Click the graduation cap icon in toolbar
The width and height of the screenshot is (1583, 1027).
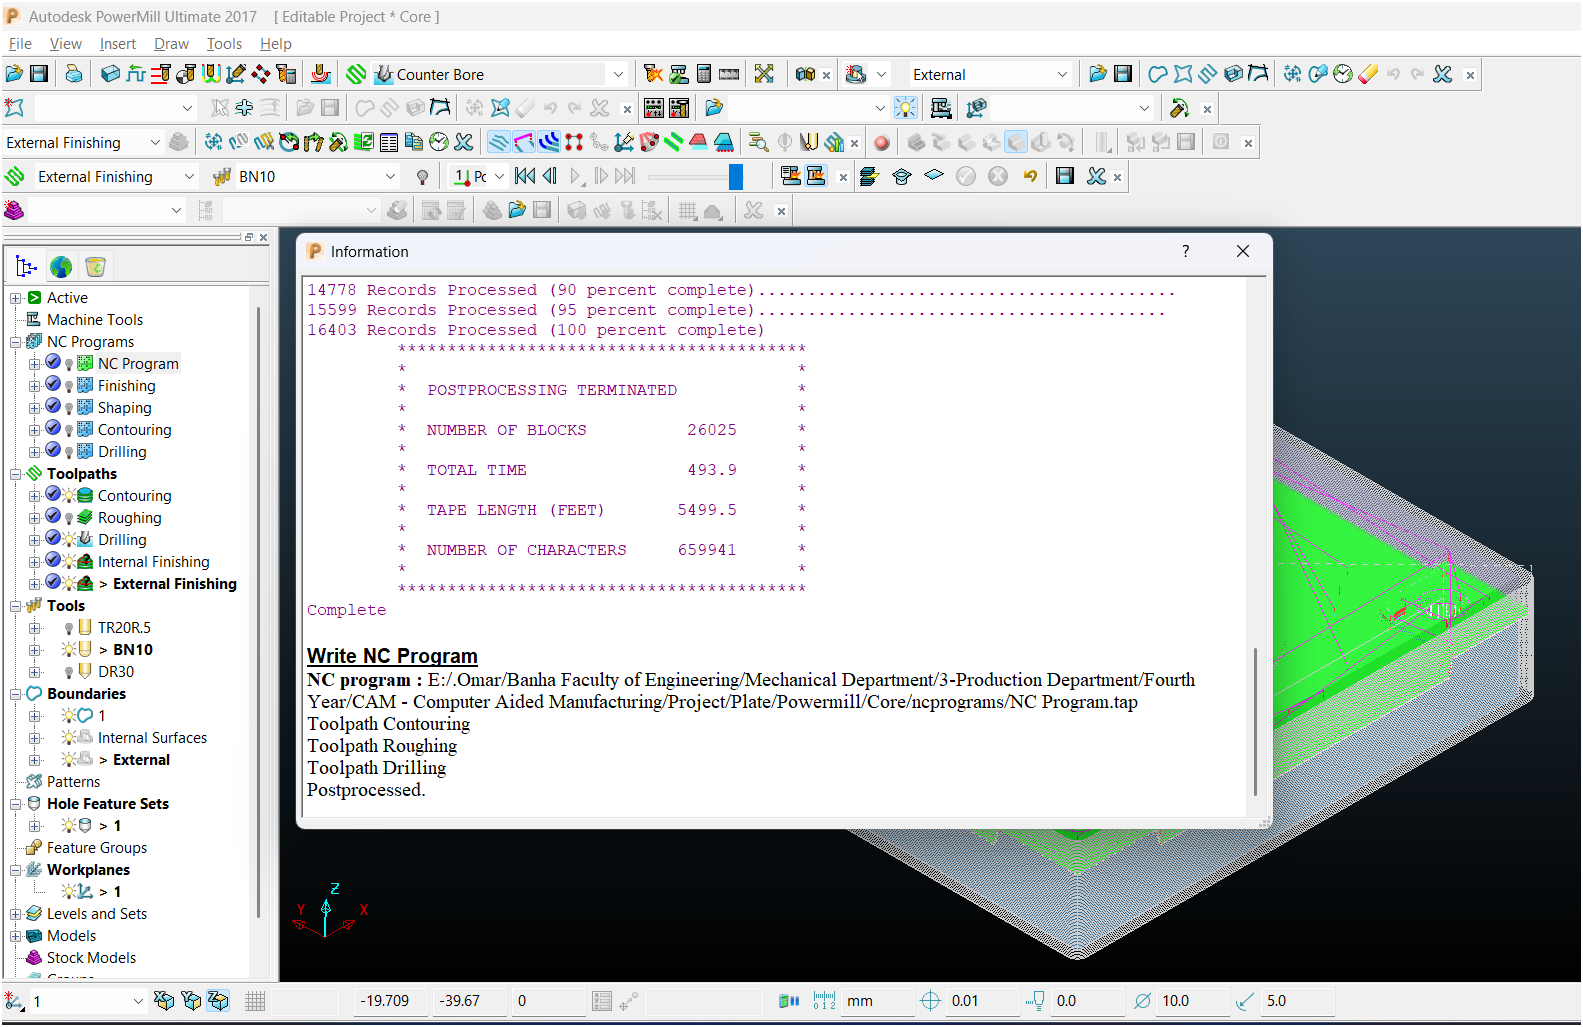point(902,176)
